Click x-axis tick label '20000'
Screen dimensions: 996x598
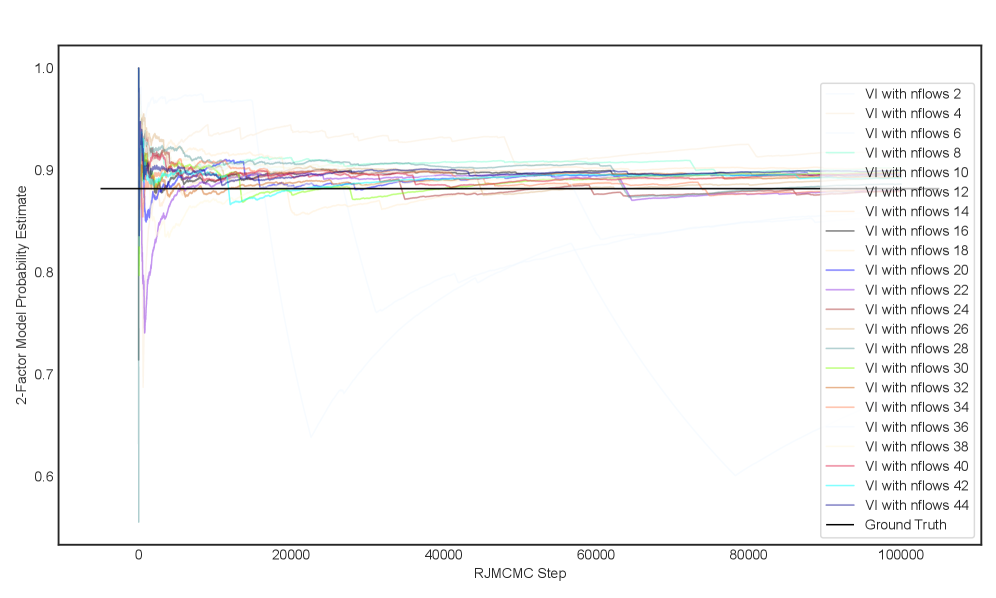291,555
